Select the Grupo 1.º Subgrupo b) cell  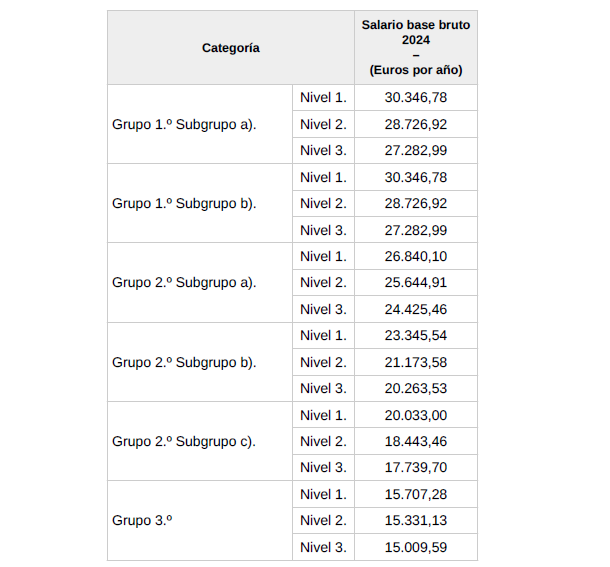point(185,203)
